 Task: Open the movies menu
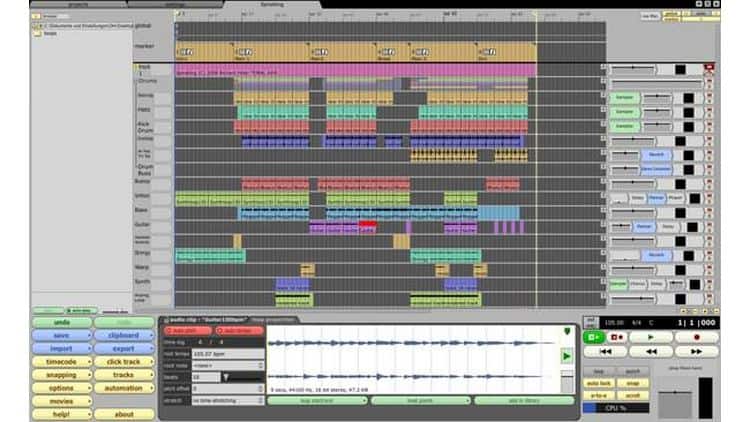(62, 401)
